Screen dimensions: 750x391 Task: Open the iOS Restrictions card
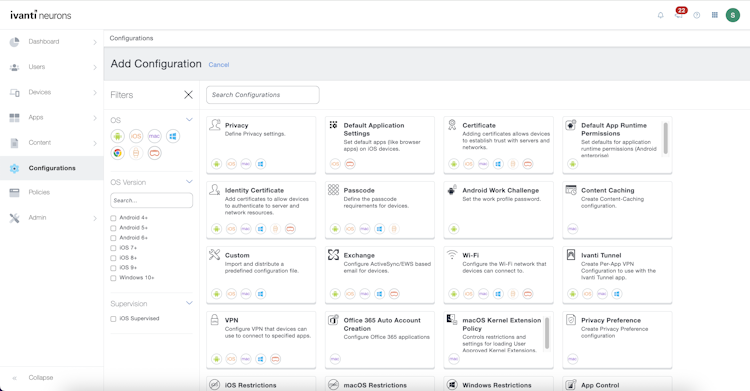(x=261, y=384)
